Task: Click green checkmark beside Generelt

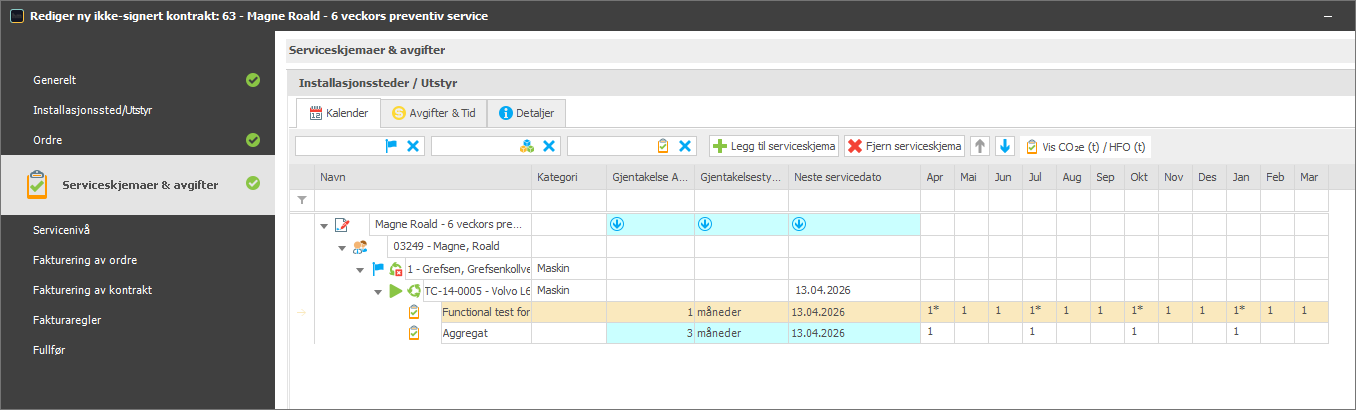Action: tap(253, 80)
